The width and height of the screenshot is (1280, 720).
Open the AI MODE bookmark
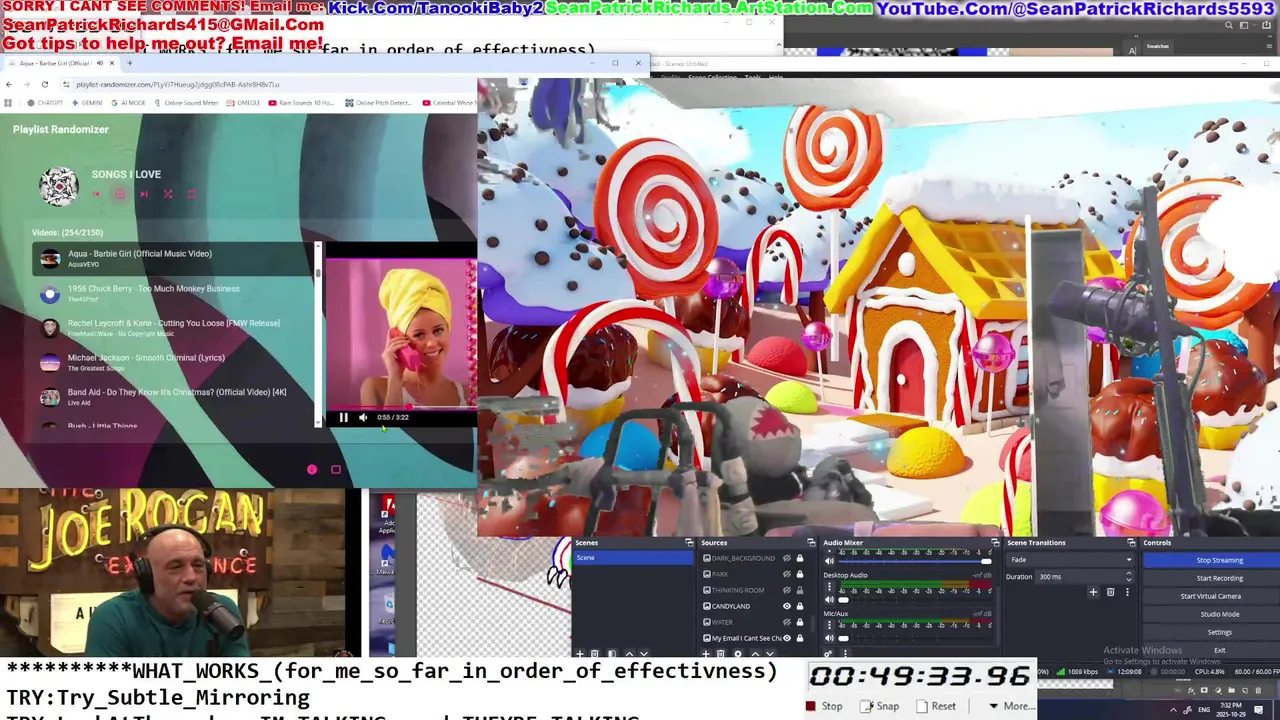pyautogui.click(x=127, y=102)
